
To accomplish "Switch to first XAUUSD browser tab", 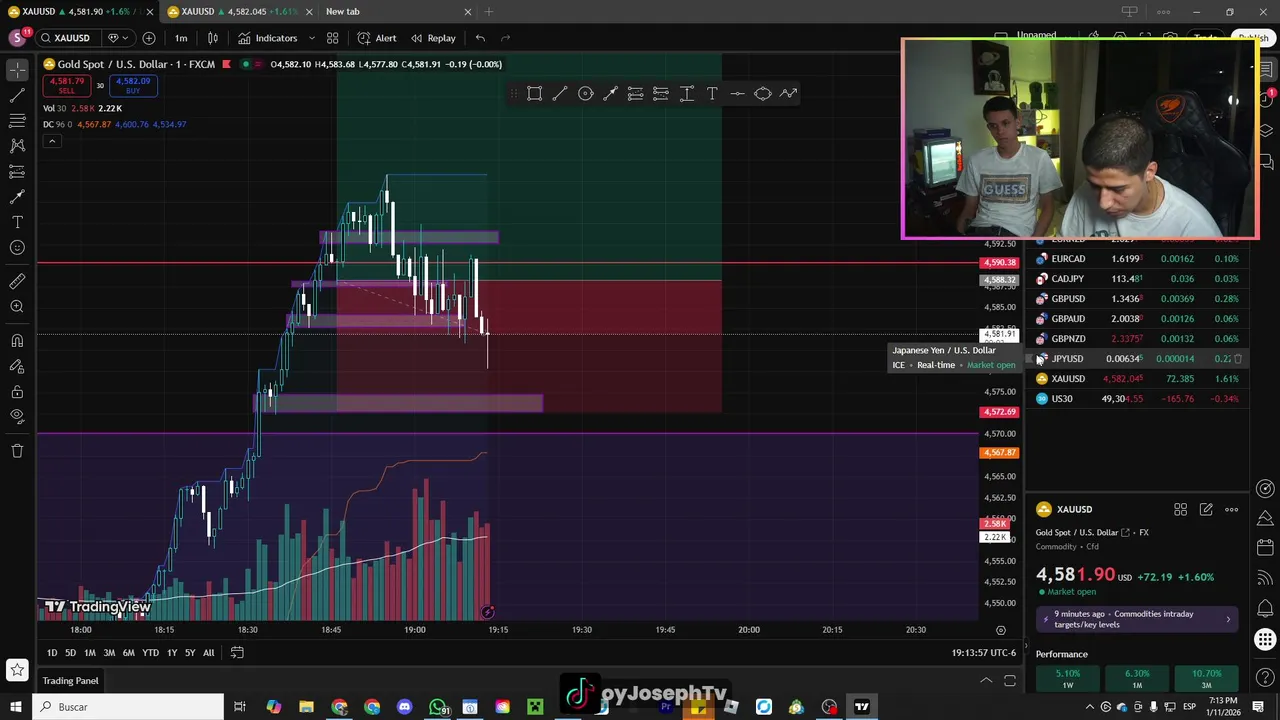I will point(80,11).
